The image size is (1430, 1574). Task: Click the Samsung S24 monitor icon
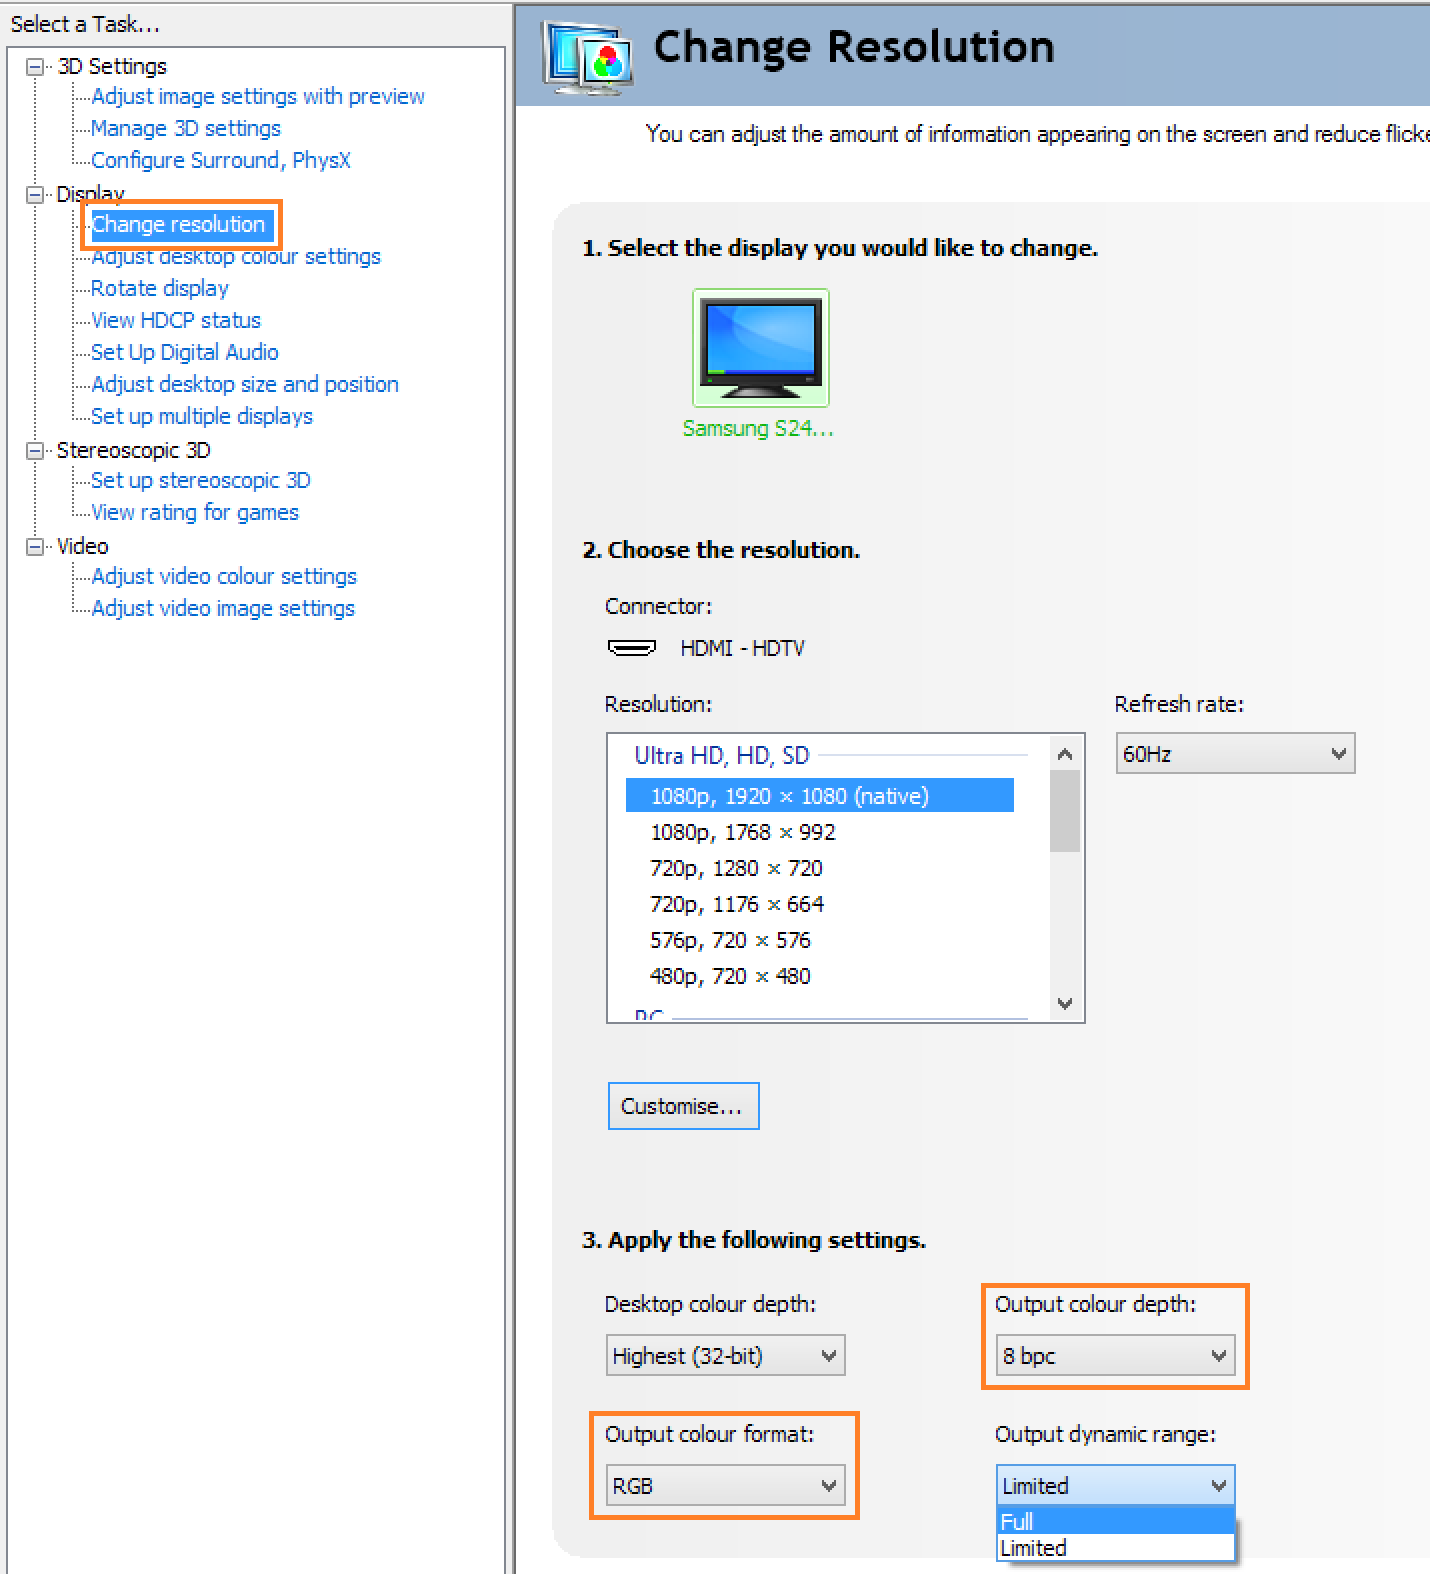[x=761, y=348]
